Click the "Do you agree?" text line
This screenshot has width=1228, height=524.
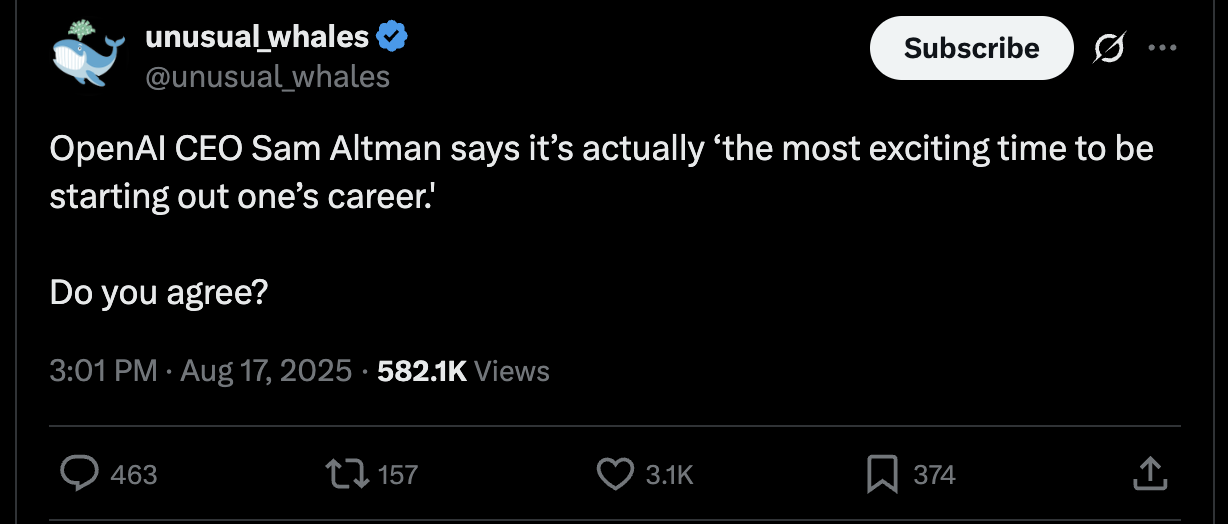(158, 292)
